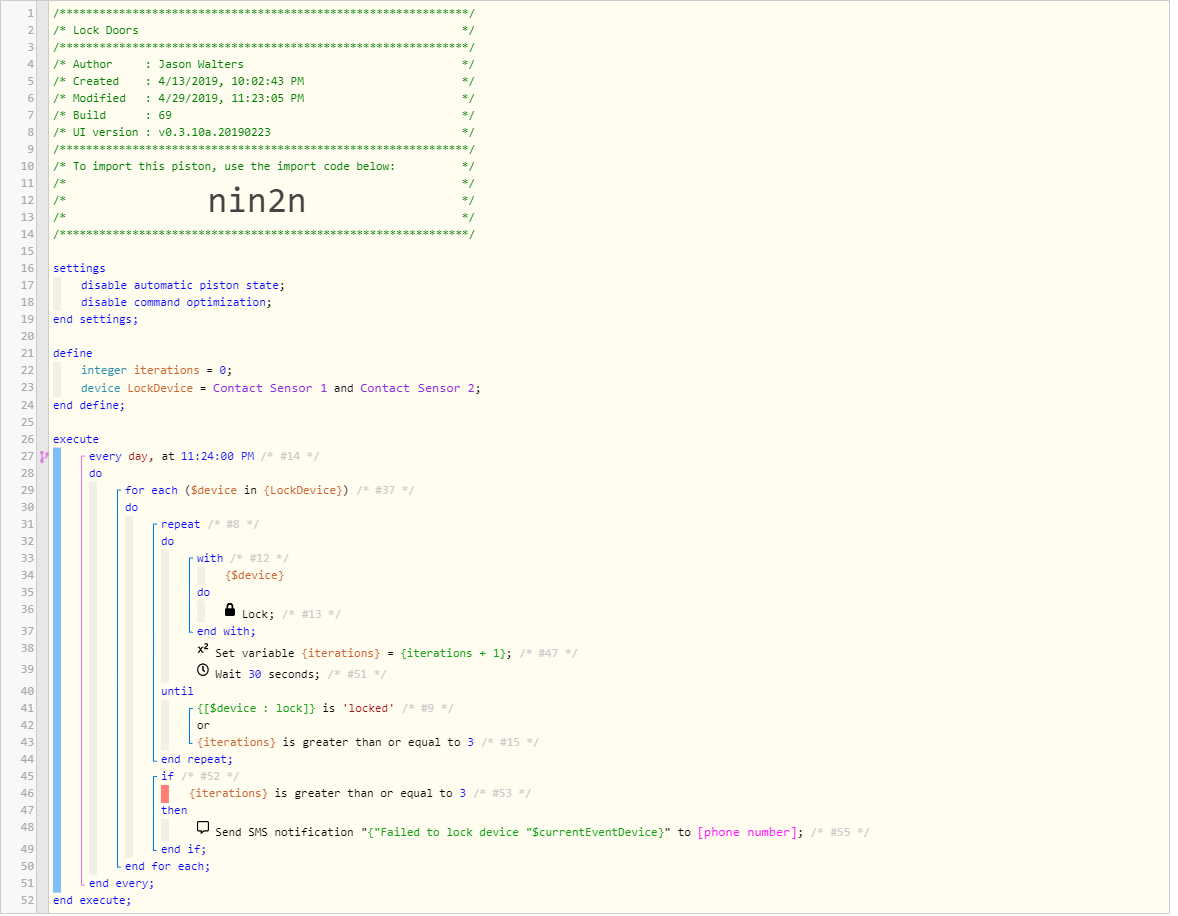Click the 'if' statement on line 45
1178x916 pixels.
coord(168,777)
